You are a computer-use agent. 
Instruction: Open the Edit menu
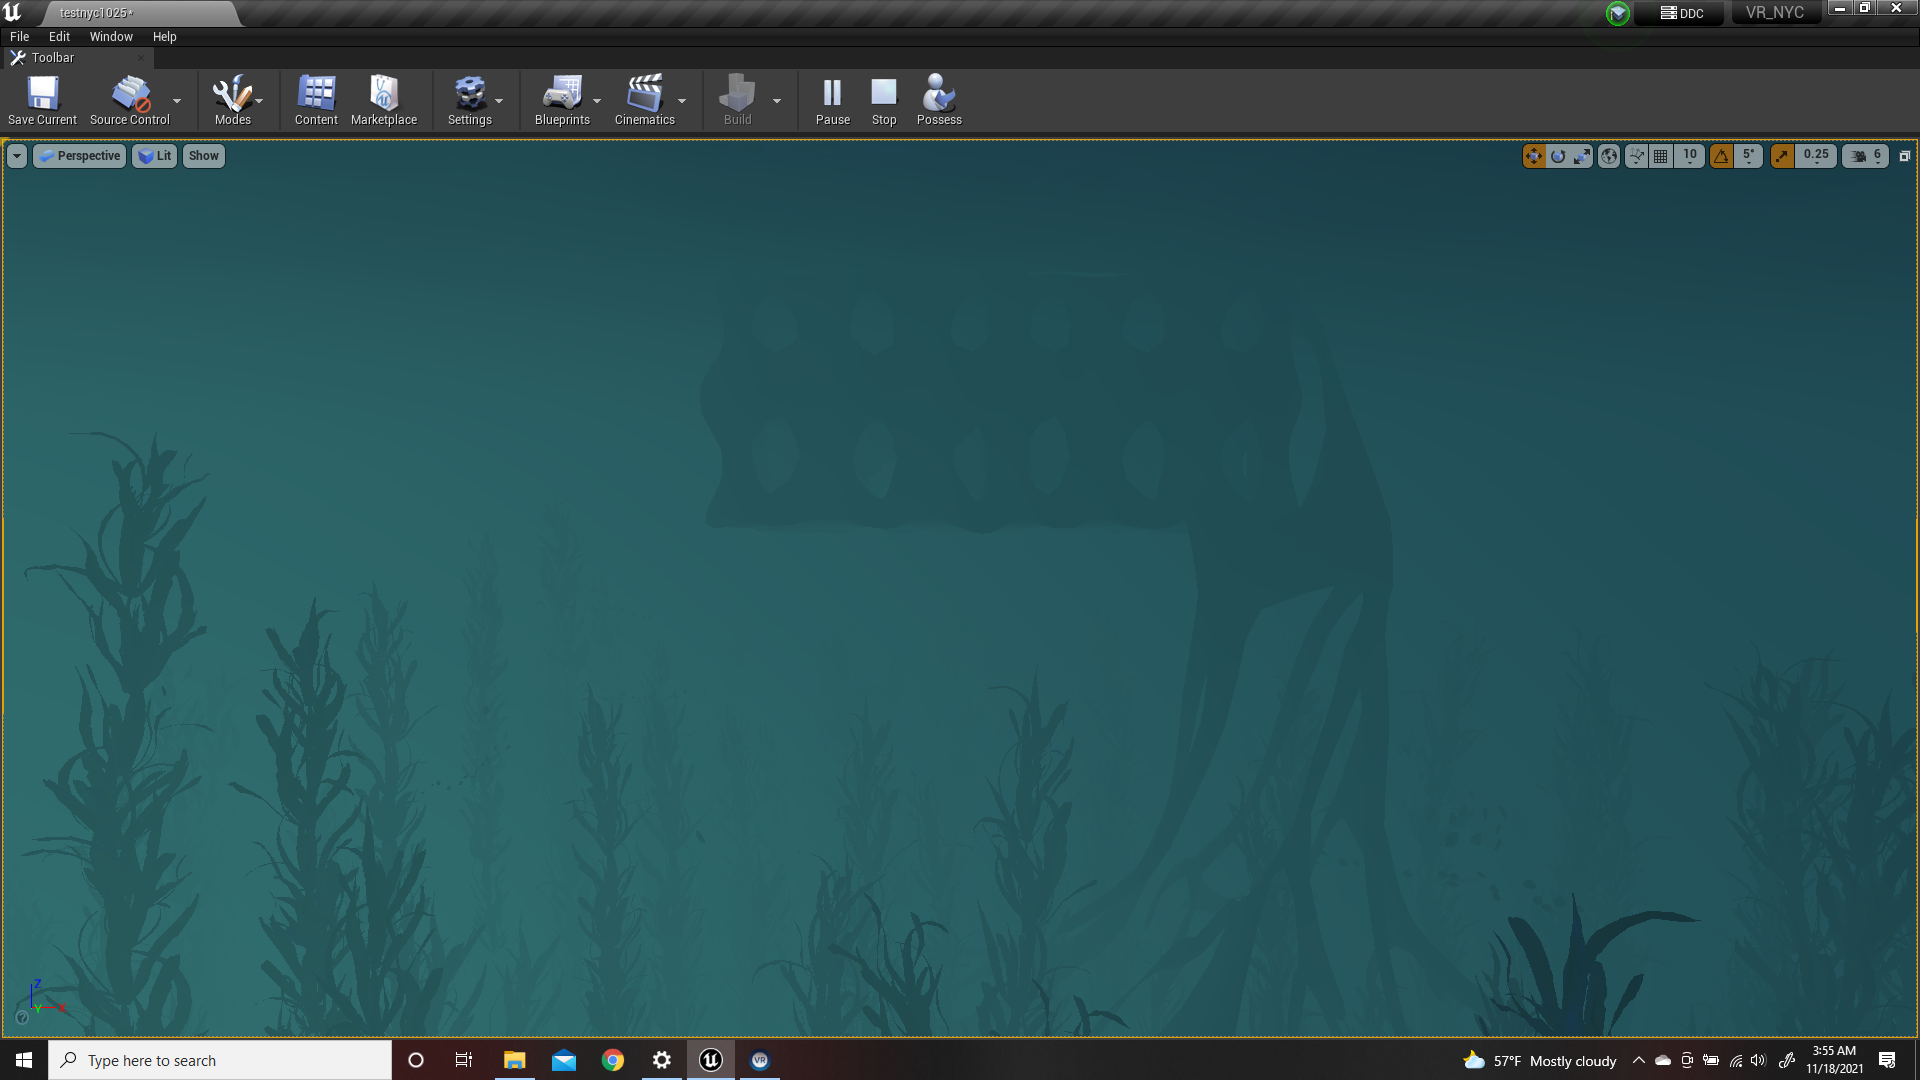point(59,36)
